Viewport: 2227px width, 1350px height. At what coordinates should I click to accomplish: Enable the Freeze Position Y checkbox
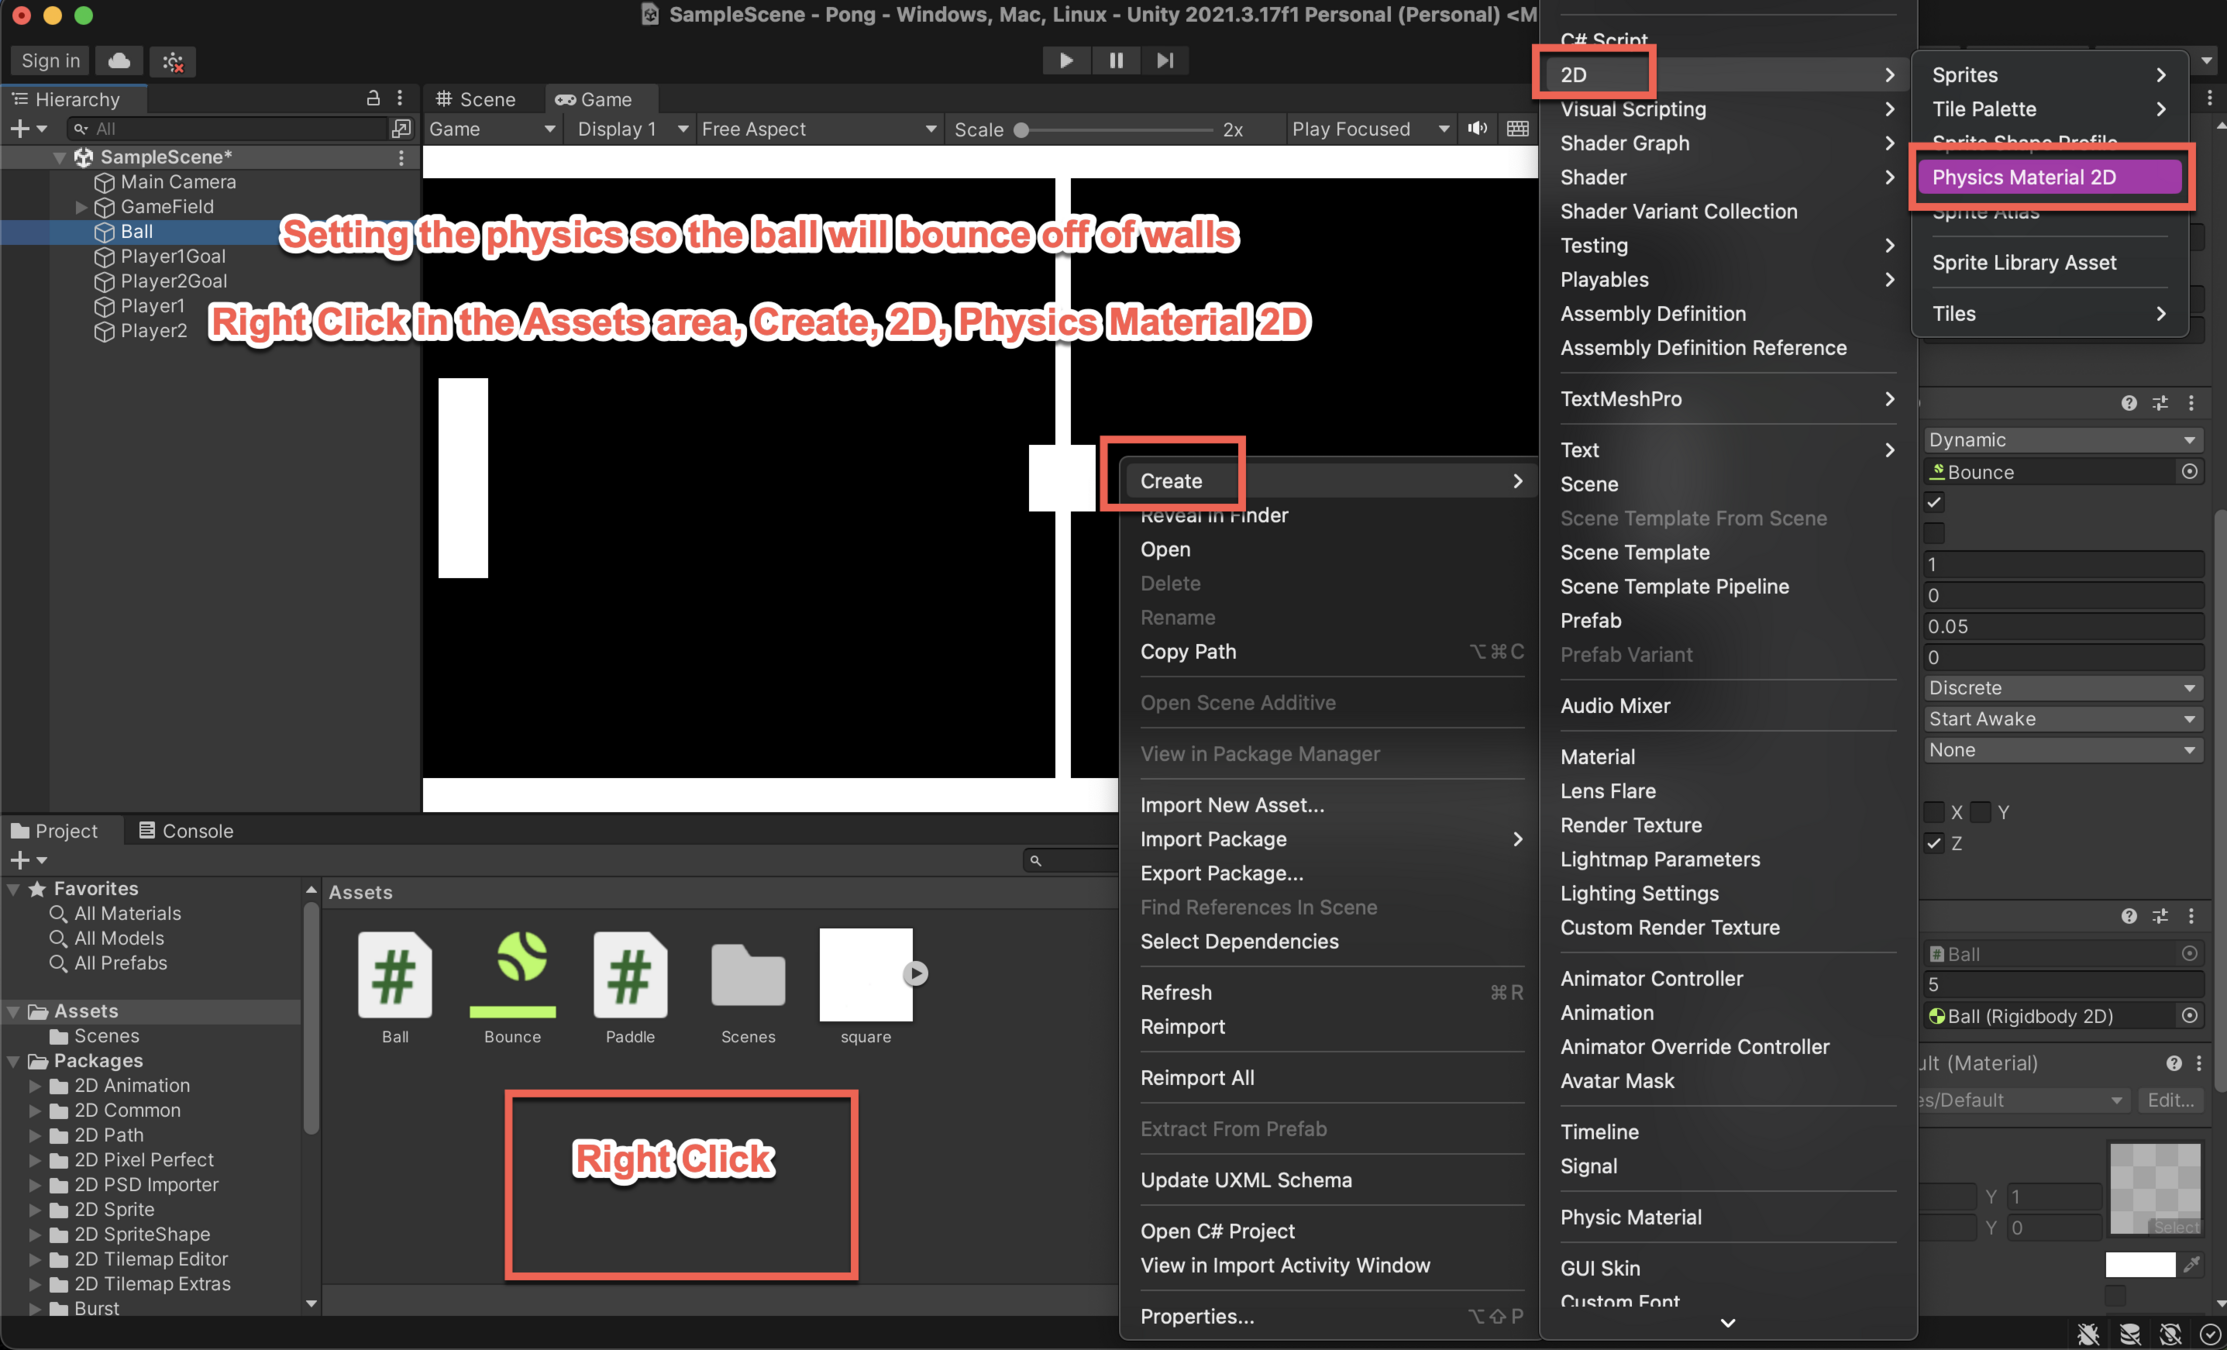1980,812
